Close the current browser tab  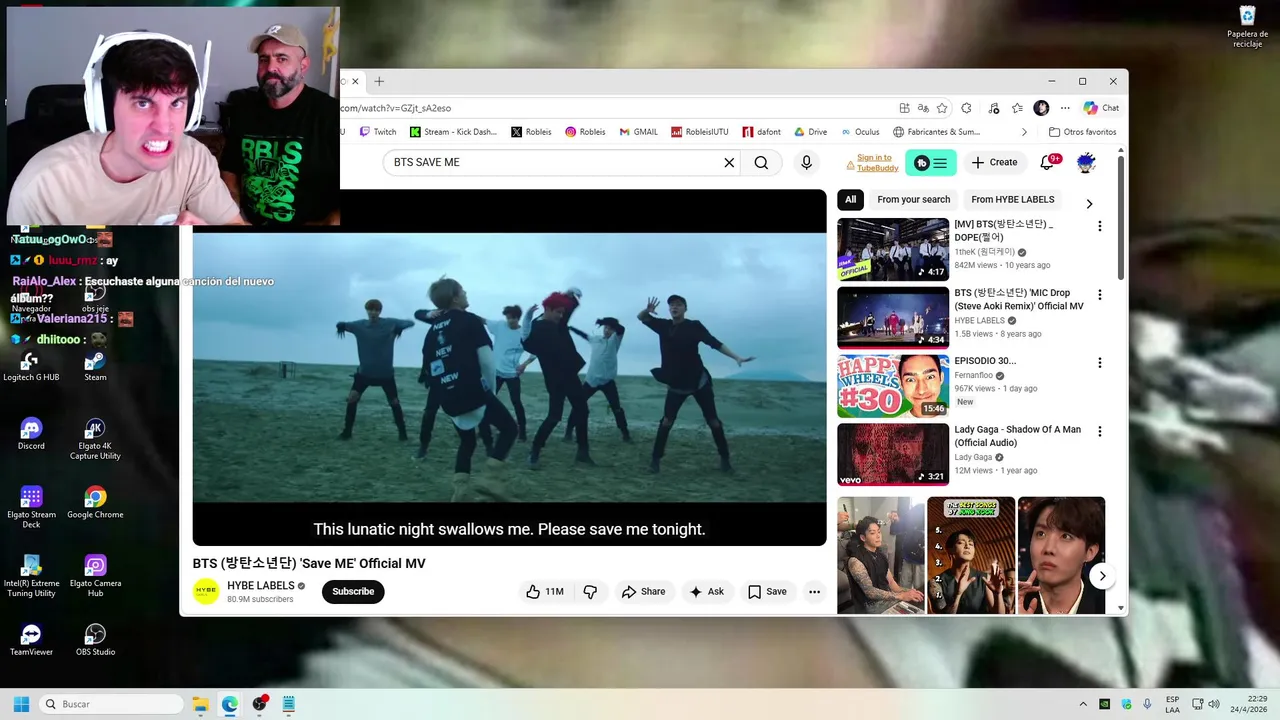click(354, 82)
